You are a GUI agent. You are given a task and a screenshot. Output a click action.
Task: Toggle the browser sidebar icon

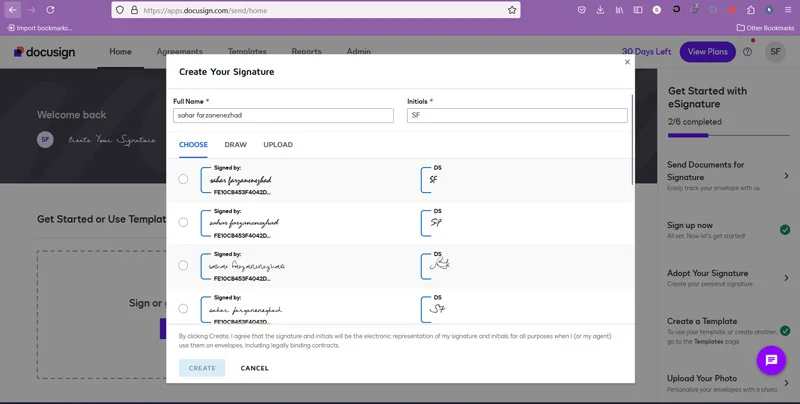coord(638,10)
